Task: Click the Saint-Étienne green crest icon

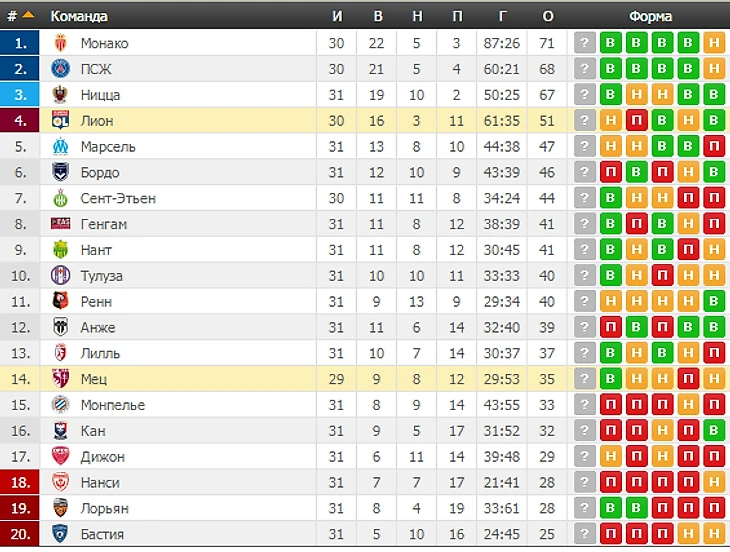Action: click(60, 198)
